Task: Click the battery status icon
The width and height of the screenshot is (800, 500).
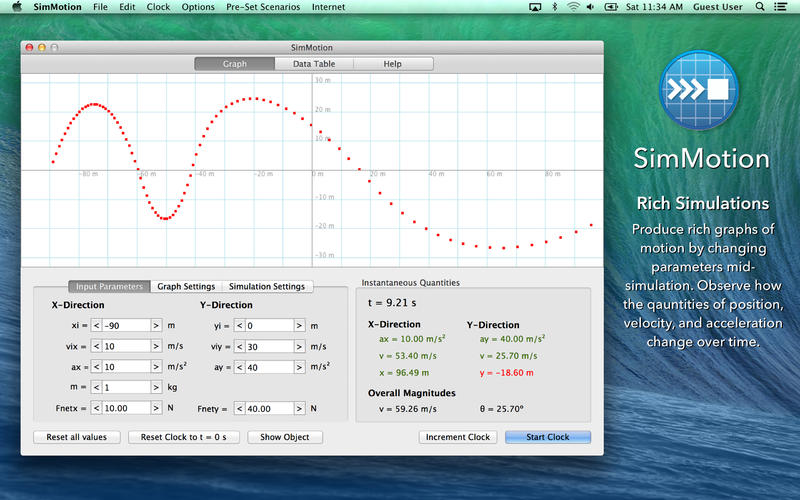Action: click(611, 7)
